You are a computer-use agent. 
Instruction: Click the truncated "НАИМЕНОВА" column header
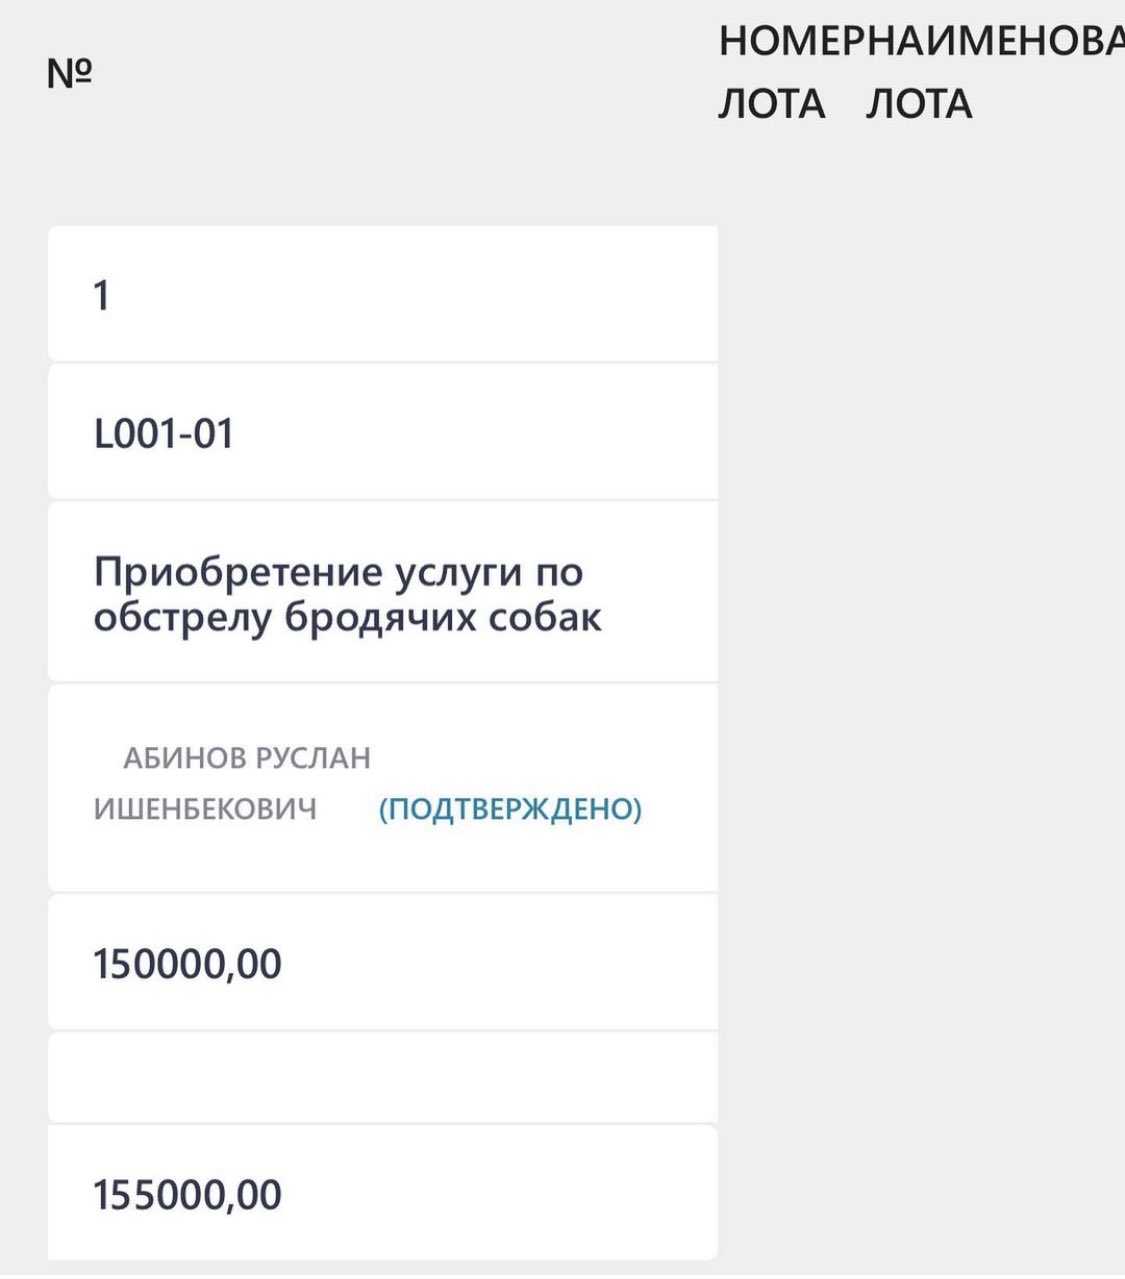pos(994,42)
